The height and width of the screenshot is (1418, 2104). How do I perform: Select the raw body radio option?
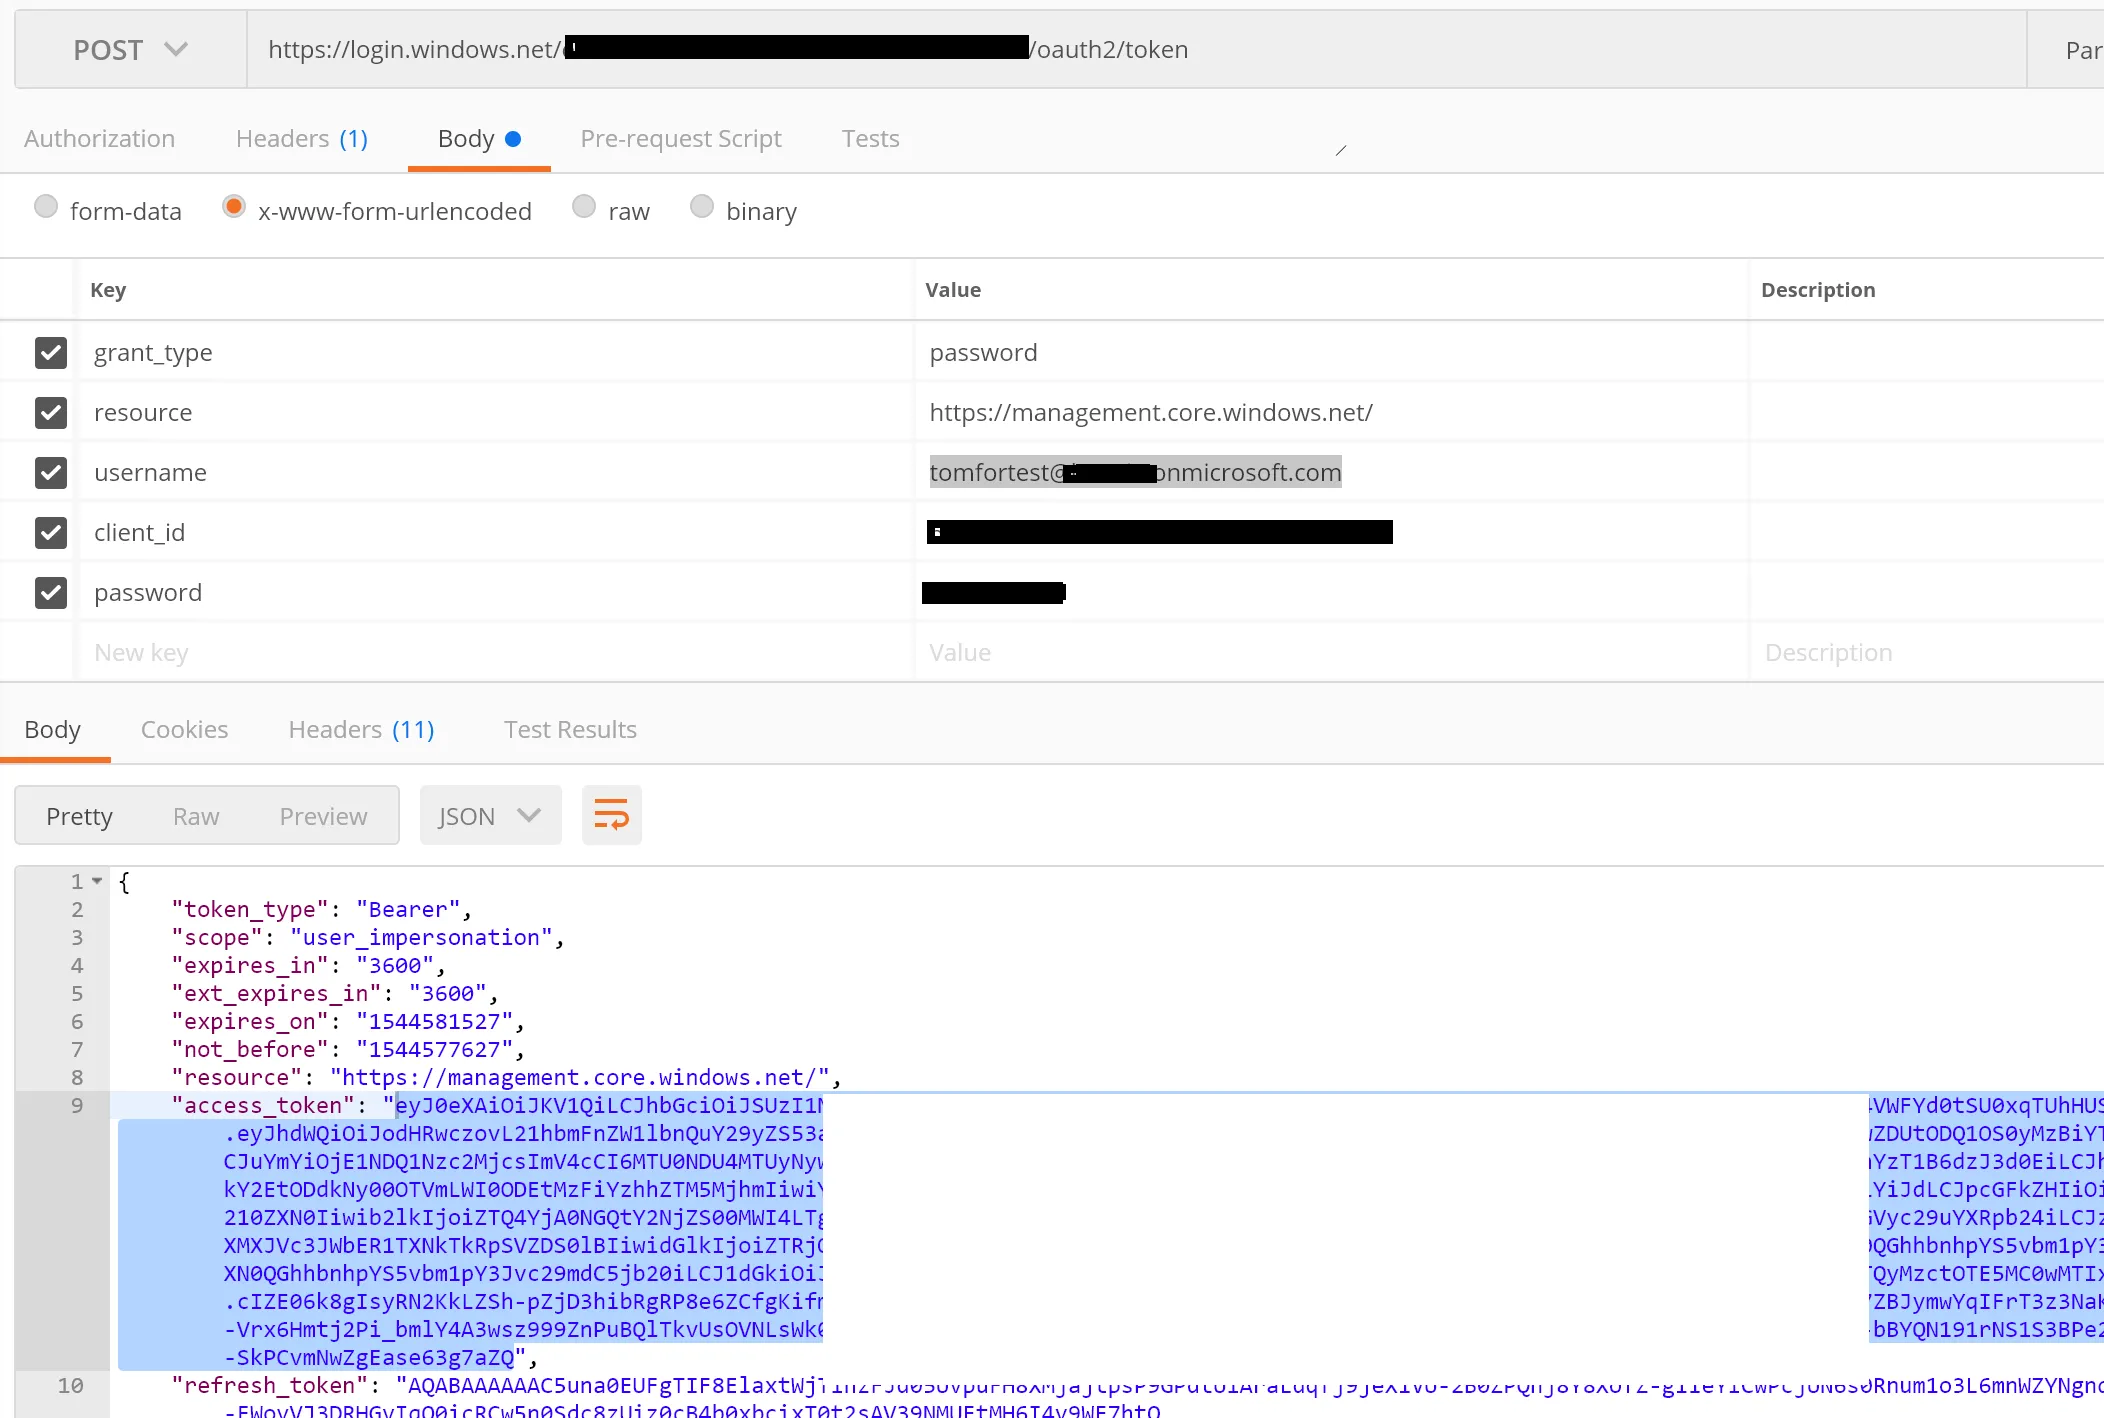[584, 206]
